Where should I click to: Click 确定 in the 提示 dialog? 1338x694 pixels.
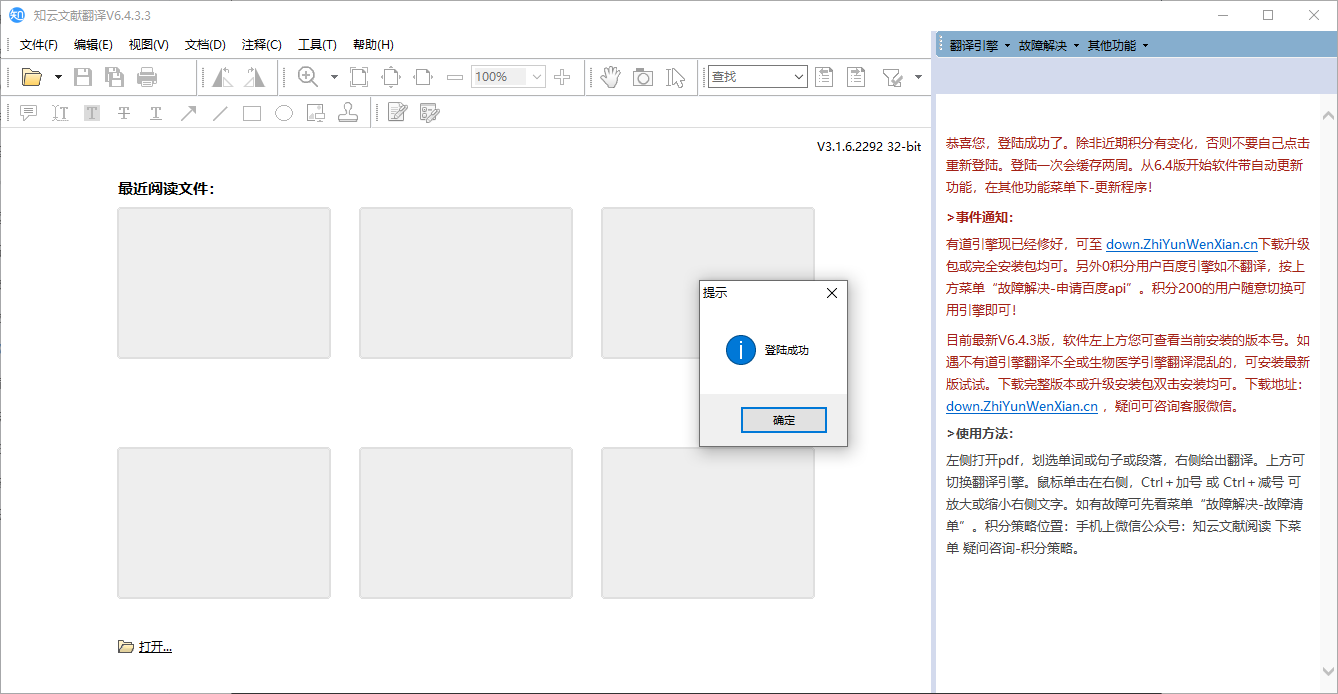[x=784, y=420]
